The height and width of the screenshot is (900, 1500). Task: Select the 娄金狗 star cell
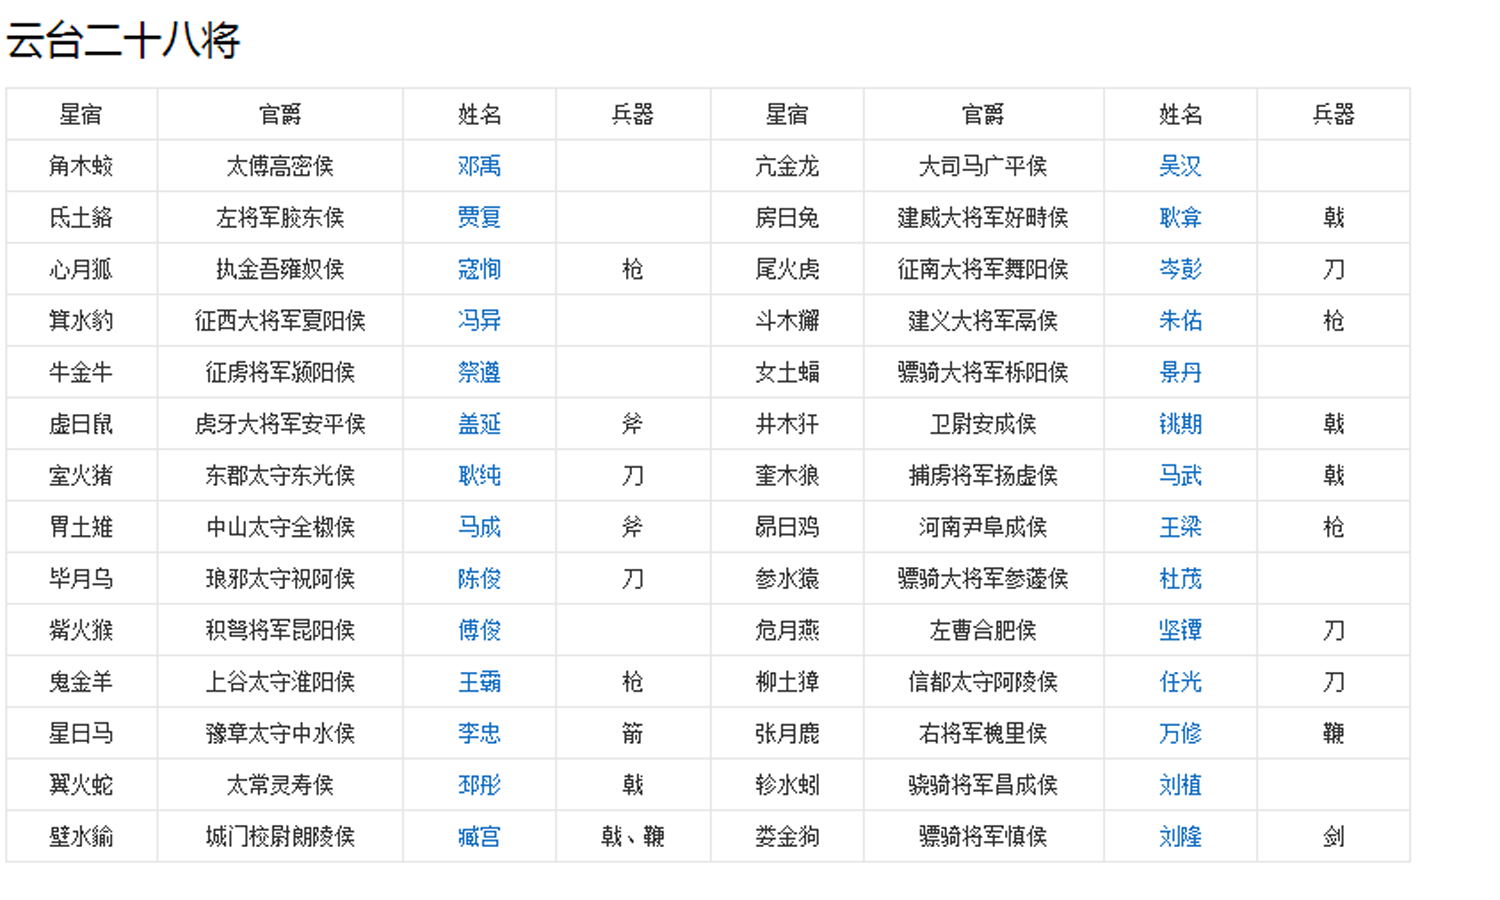787,837
